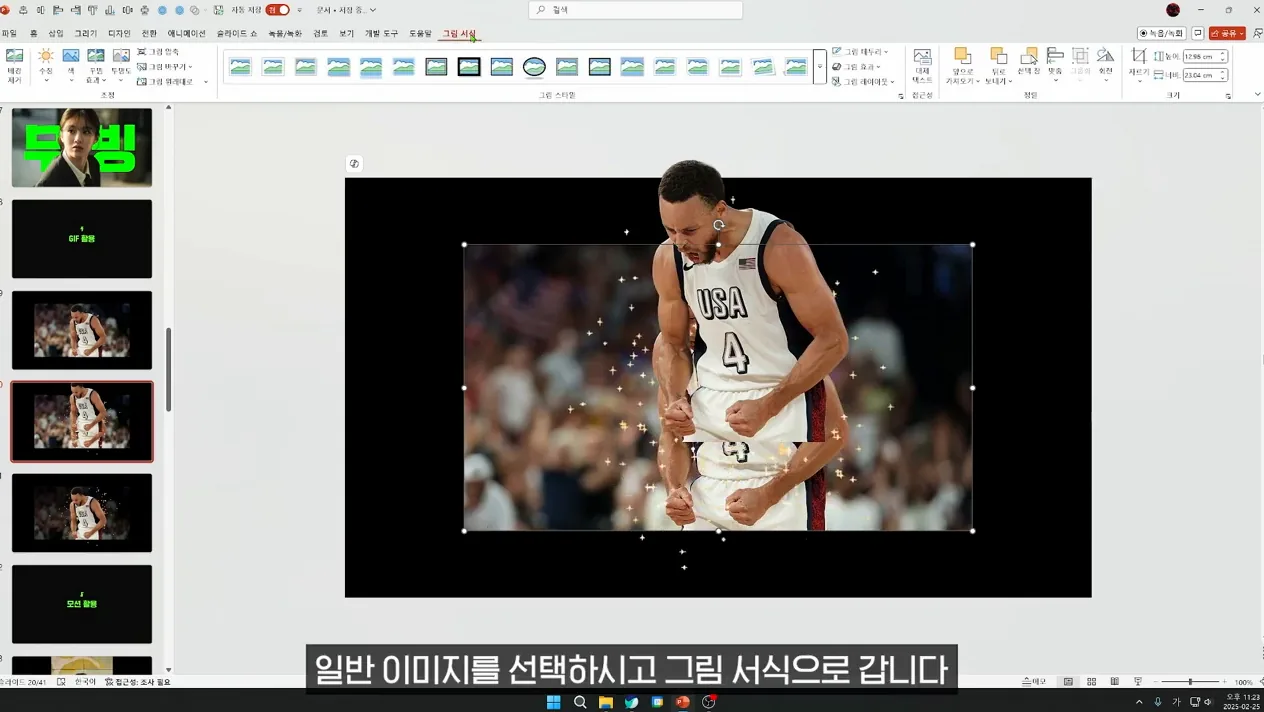Open 그림 스타일 group dialog launcher
This screenshot has height=712, width=1264.
point(900,96)
